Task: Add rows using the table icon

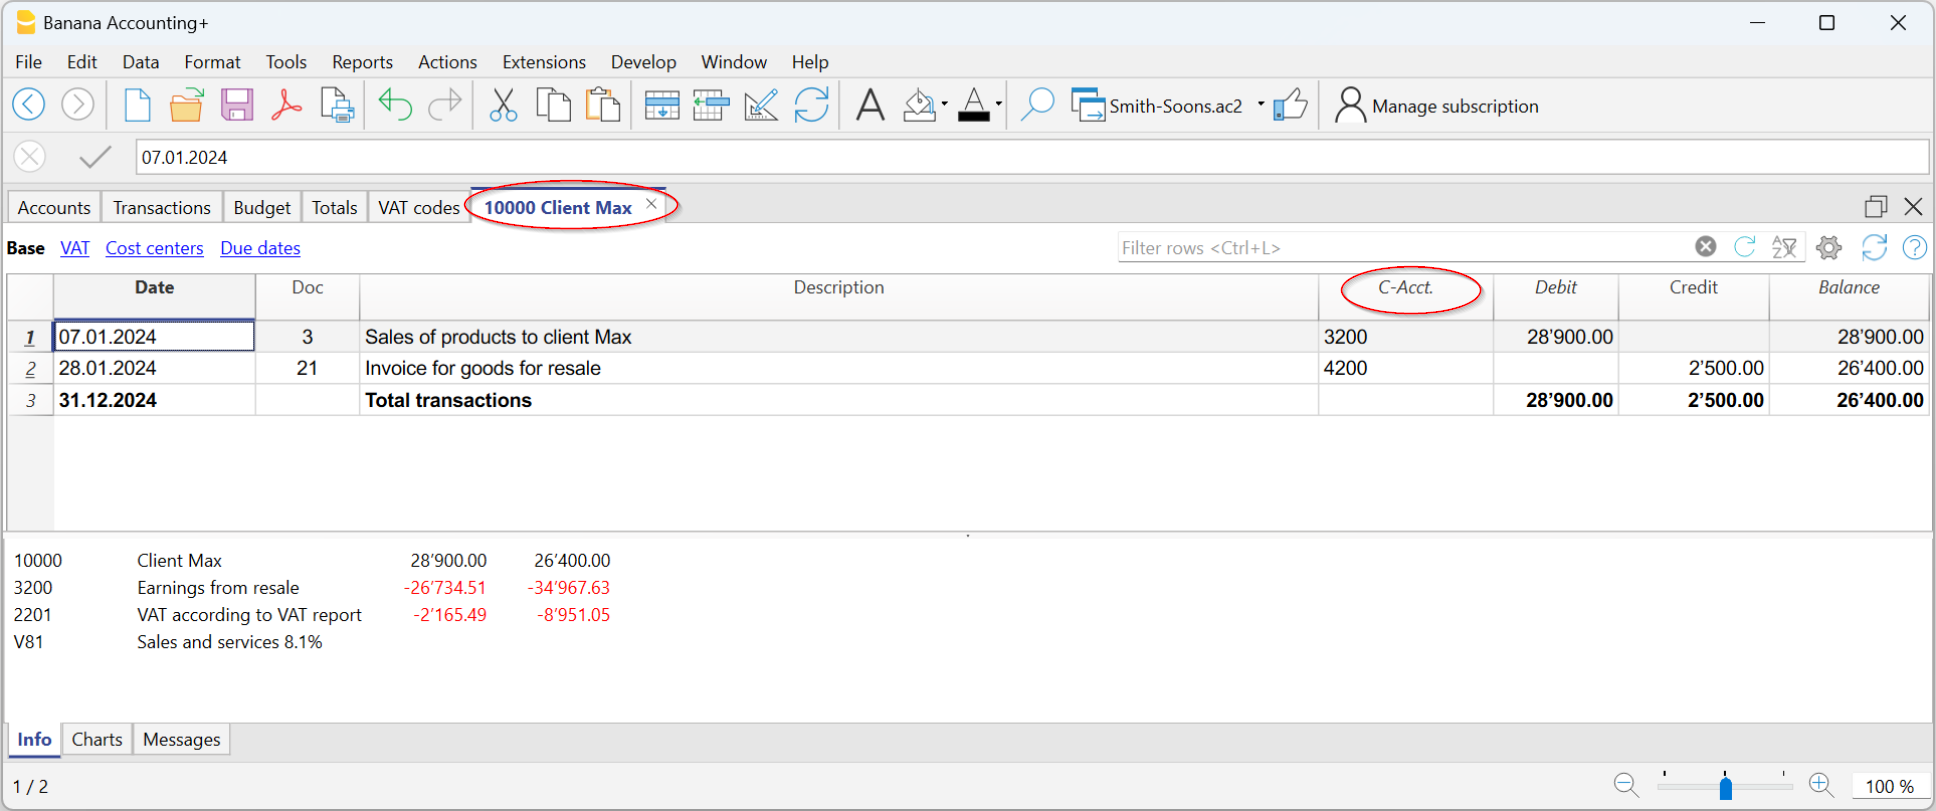Action: (661, 105)
